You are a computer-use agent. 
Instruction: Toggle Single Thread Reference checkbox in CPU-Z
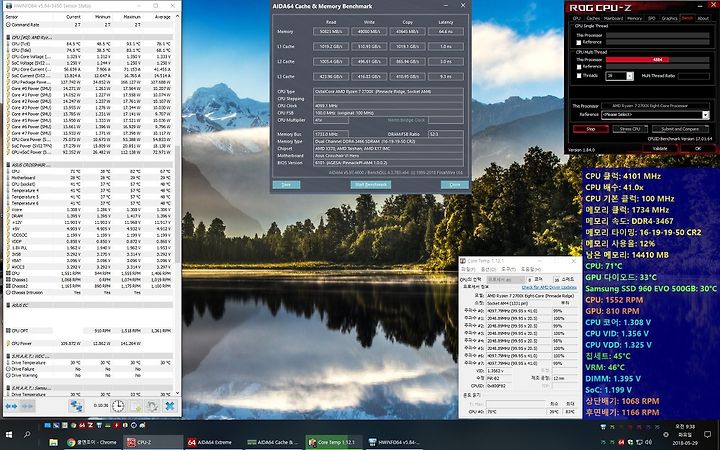point(579,42)
